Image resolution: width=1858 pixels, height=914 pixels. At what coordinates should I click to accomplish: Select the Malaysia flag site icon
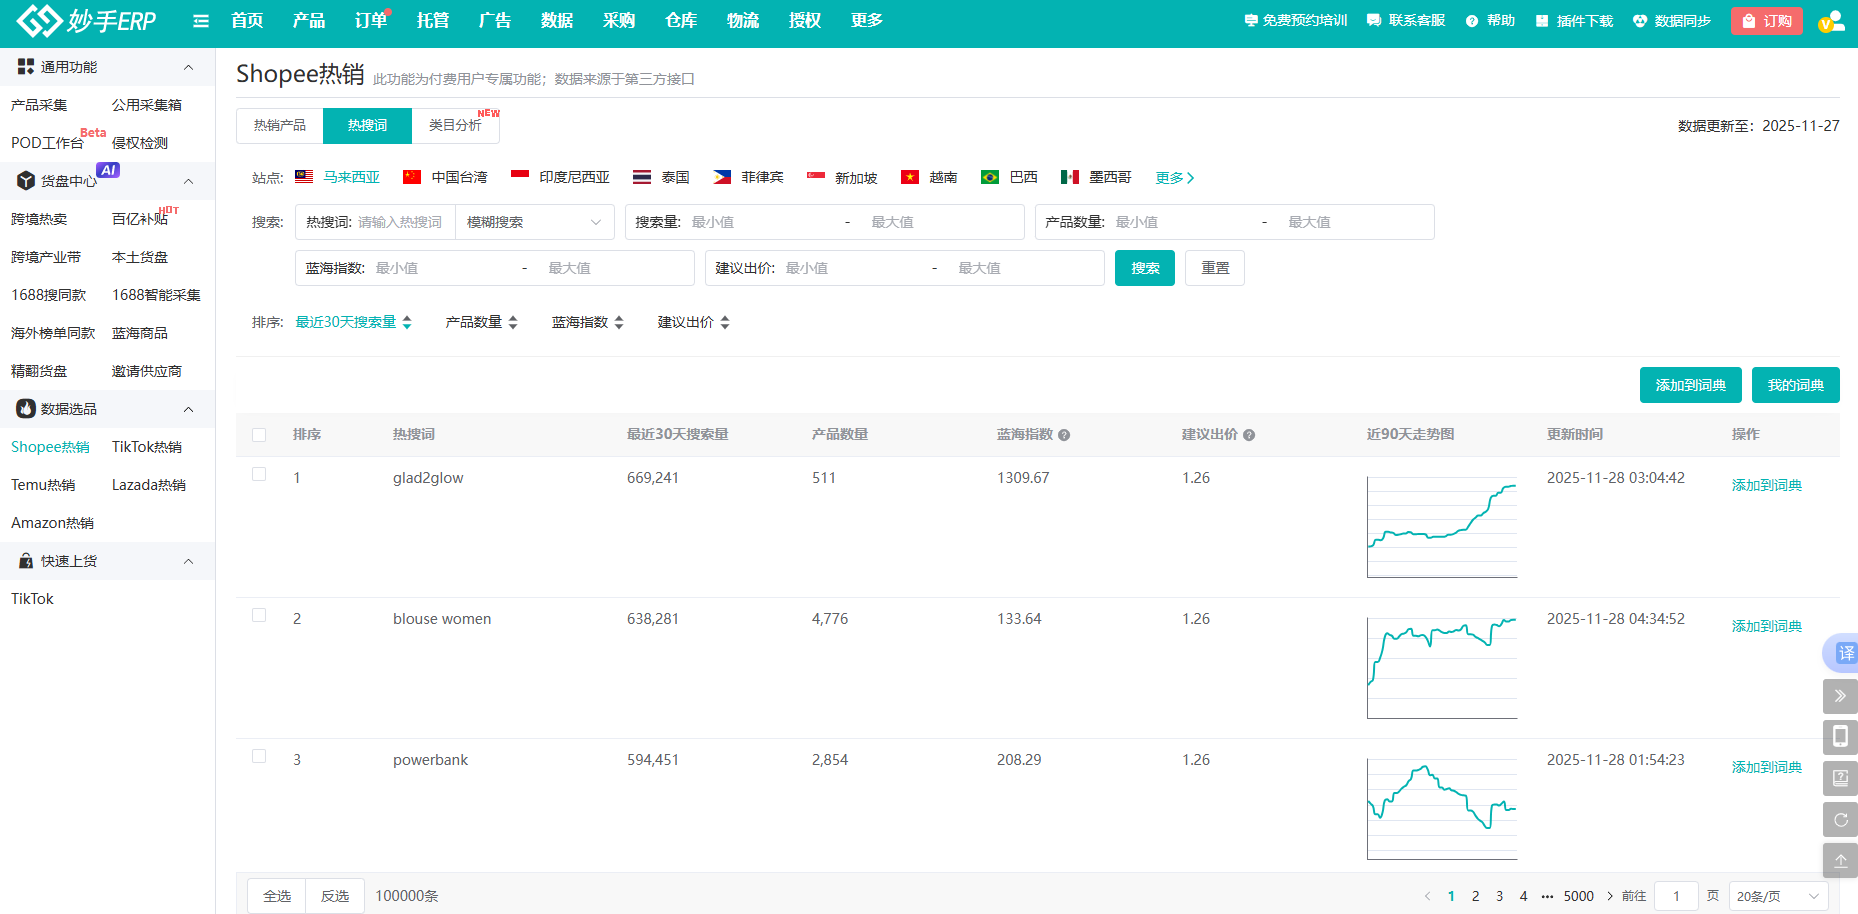click(x=304, y=177)
